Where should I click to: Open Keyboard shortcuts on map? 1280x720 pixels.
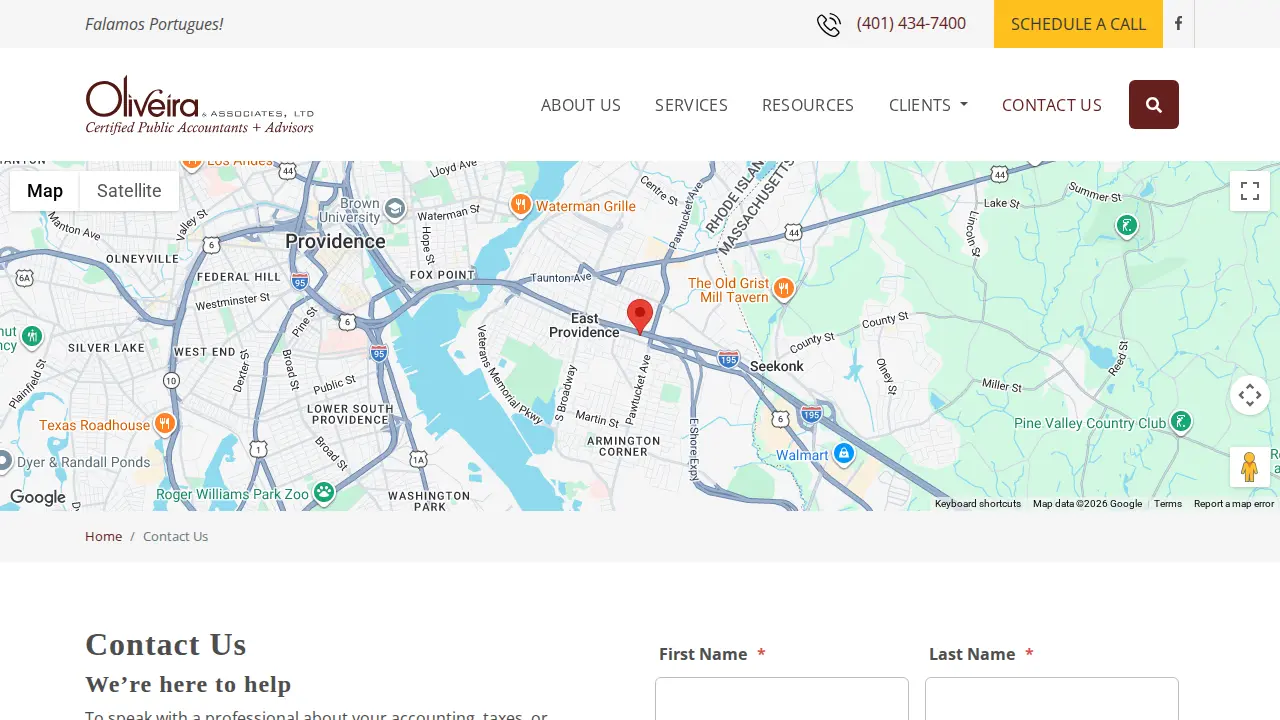click(978, 504)
